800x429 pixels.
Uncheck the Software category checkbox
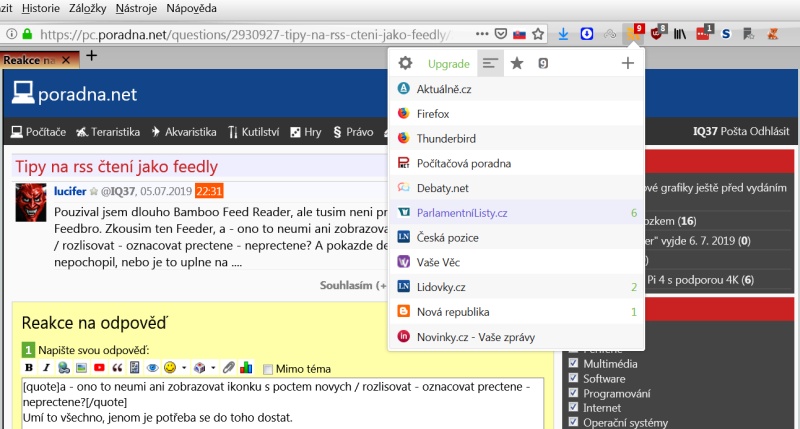pos(573,378)
